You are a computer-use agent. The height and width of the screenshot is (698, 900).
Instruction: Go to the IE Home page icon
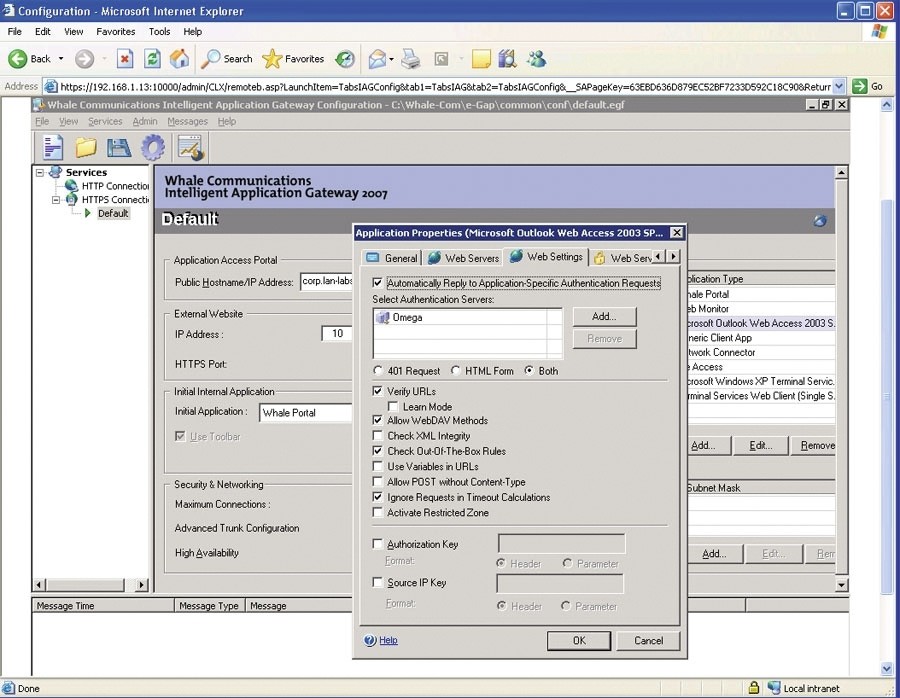179,59
